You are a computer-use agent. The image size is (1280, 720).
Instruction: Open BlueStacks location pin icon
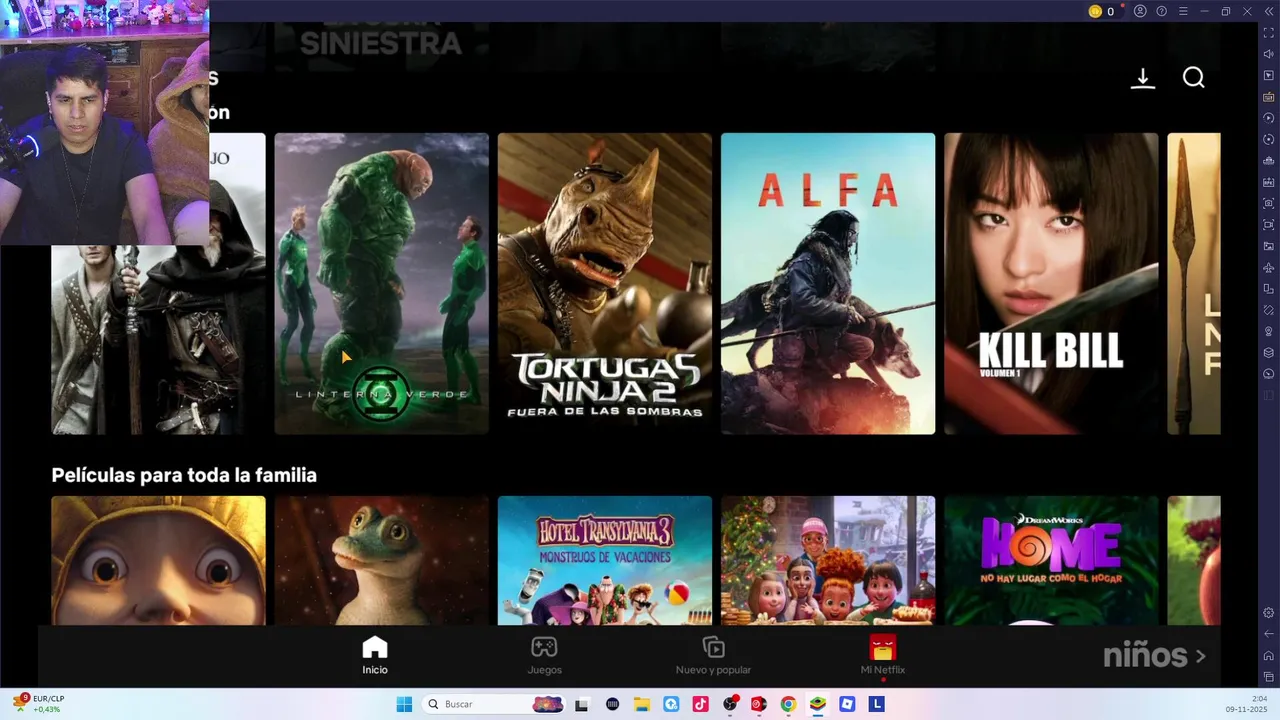1269,331
